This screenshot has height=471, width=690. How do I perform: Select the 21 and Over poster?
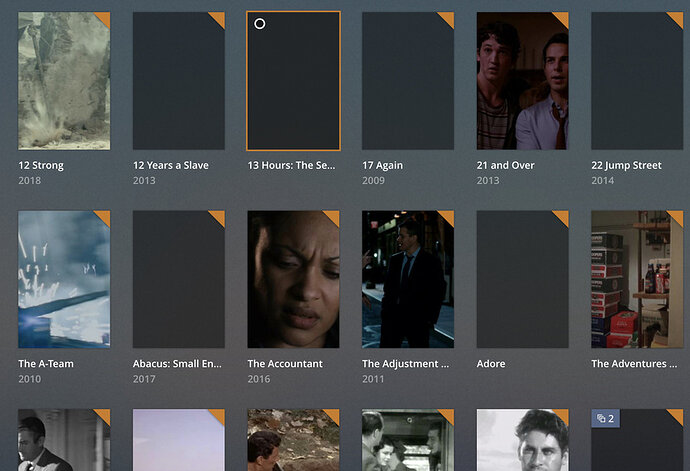[523, 81]
